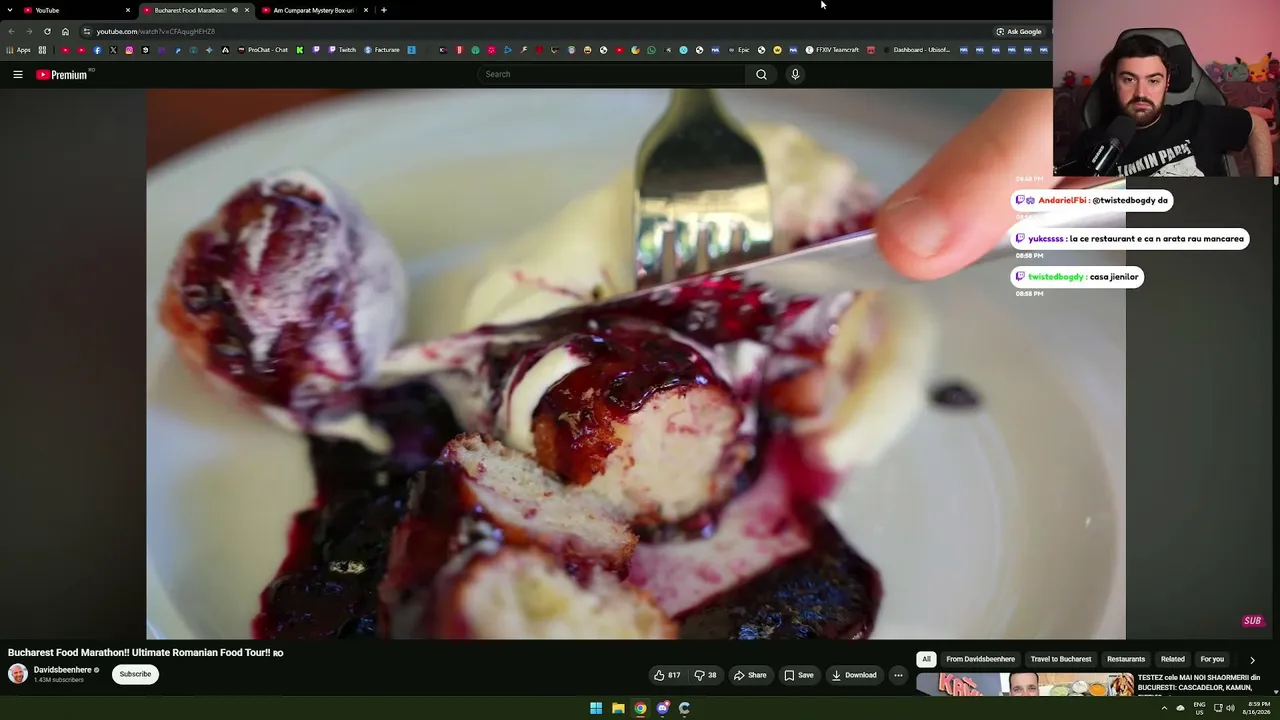
Task: Click the YouTube search magnifier button
Action: pos(761,74)
